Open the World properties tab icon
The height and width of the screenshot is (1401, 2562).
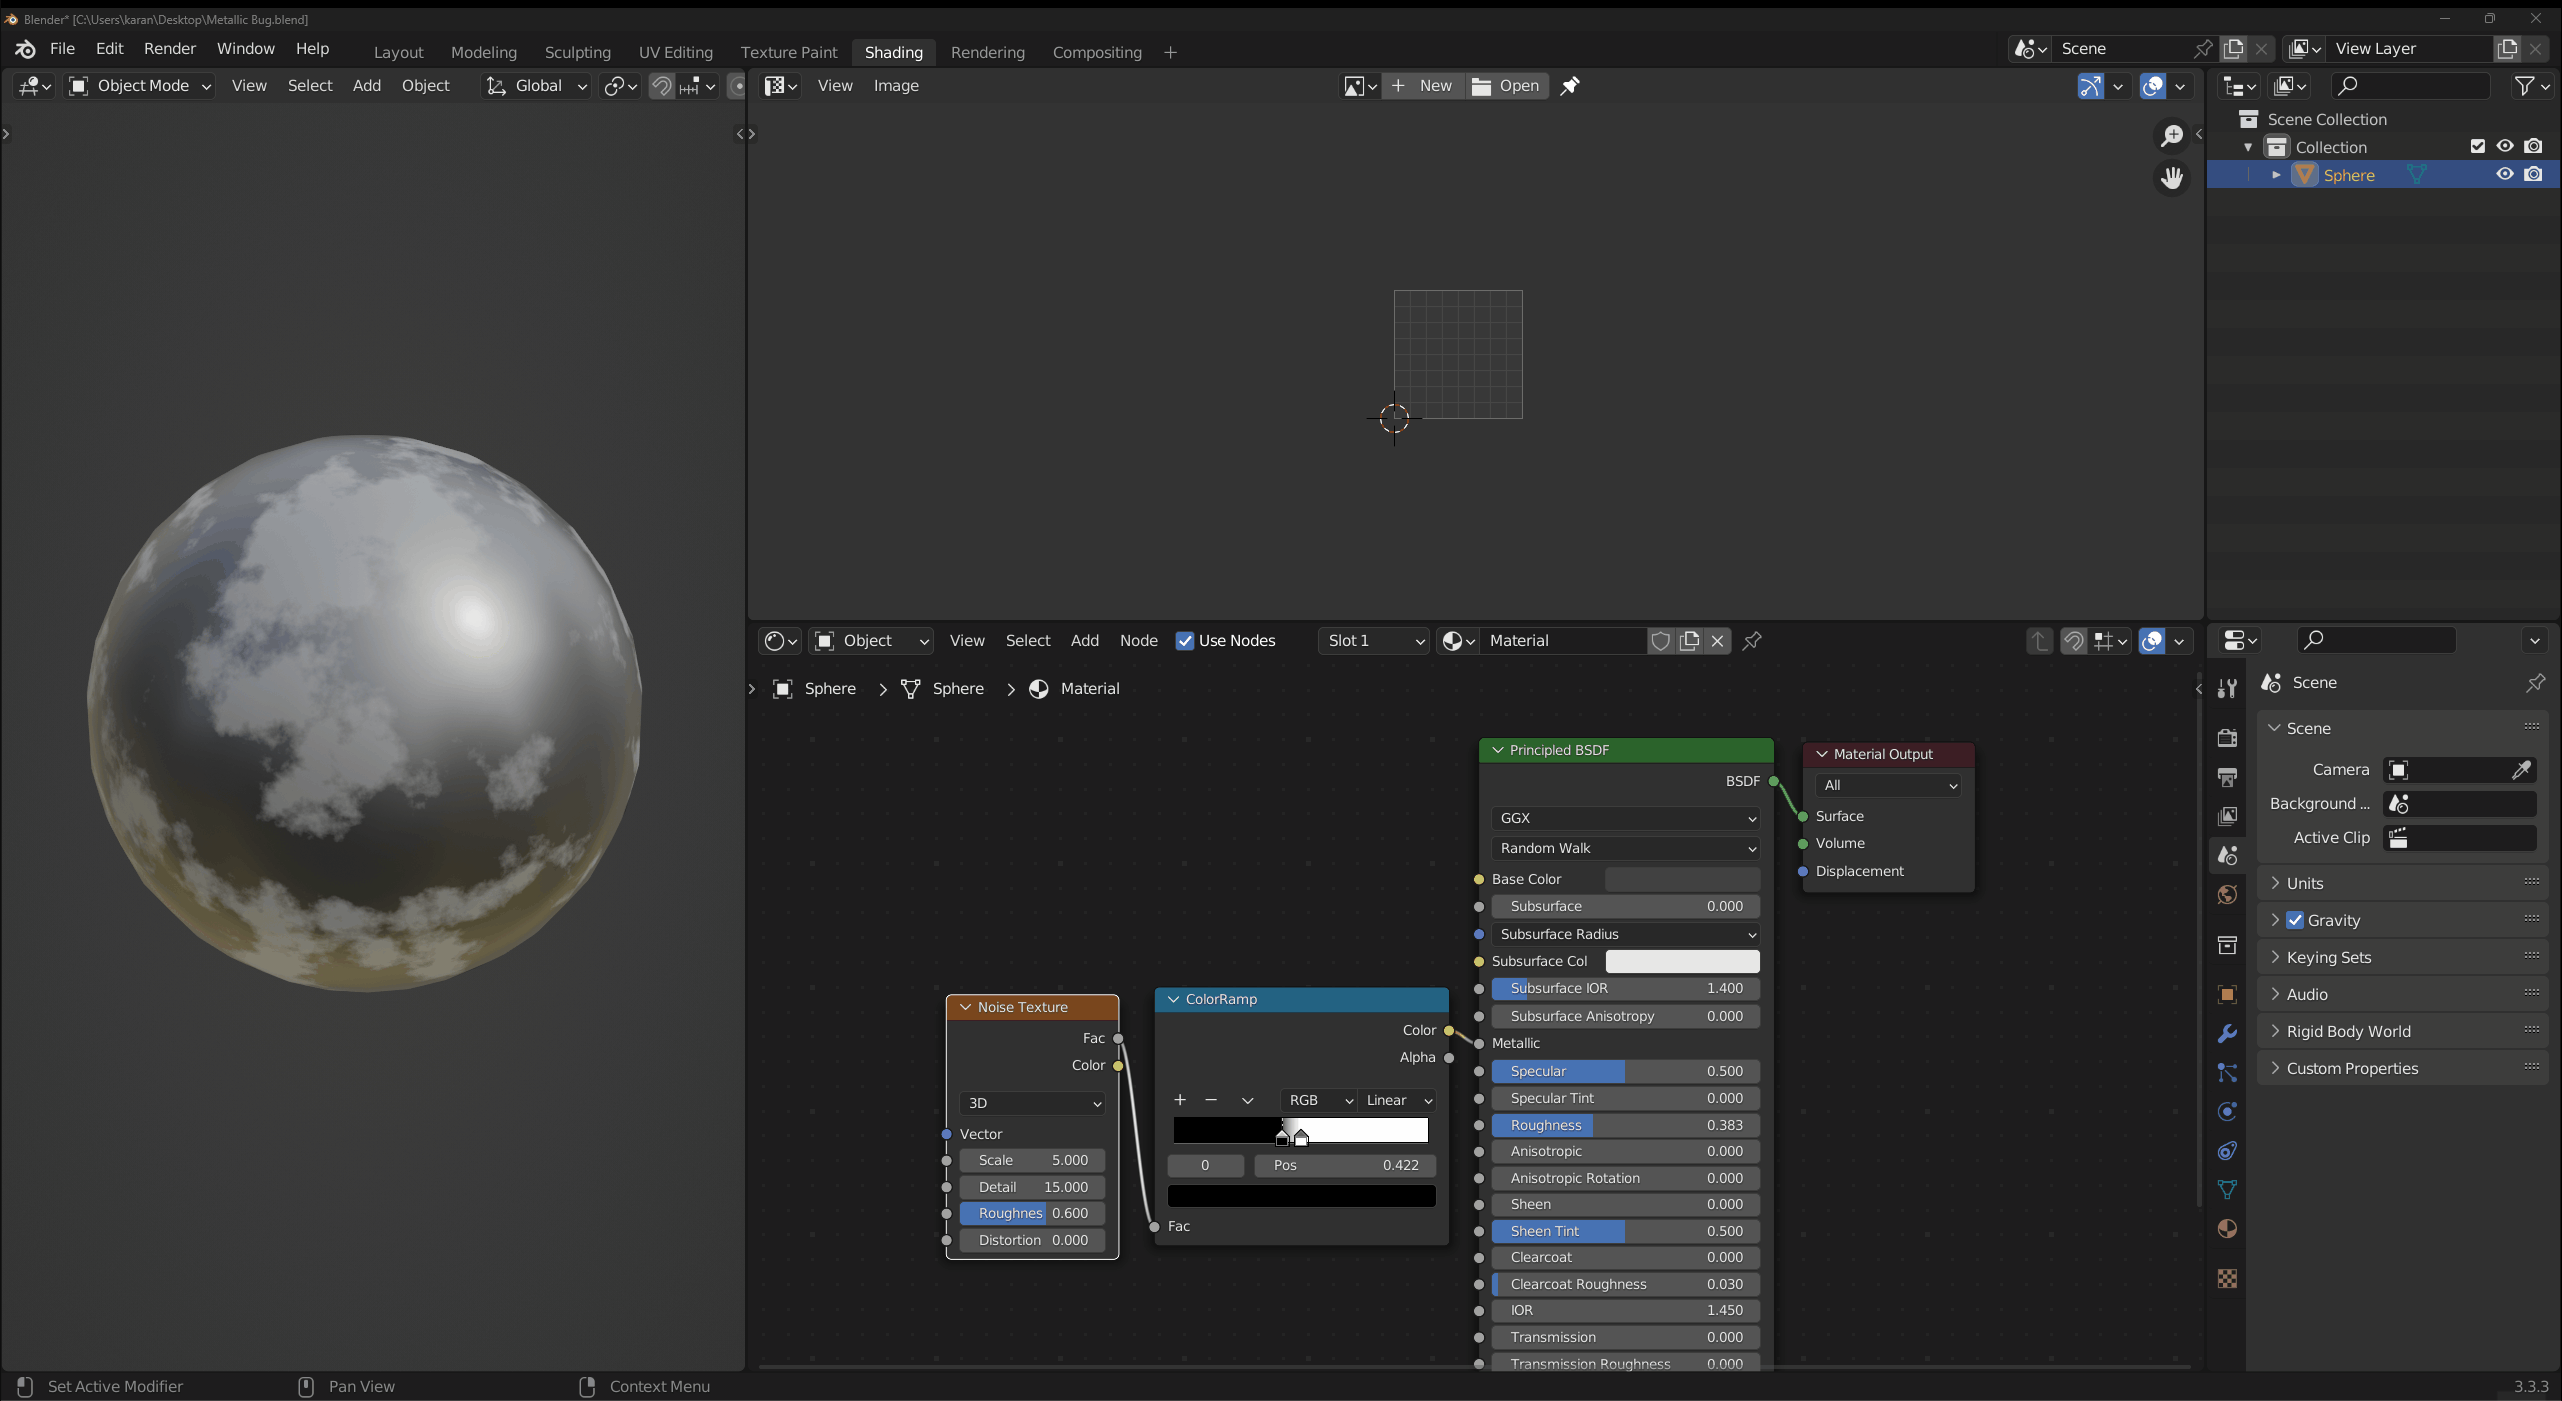point(2226,894)
